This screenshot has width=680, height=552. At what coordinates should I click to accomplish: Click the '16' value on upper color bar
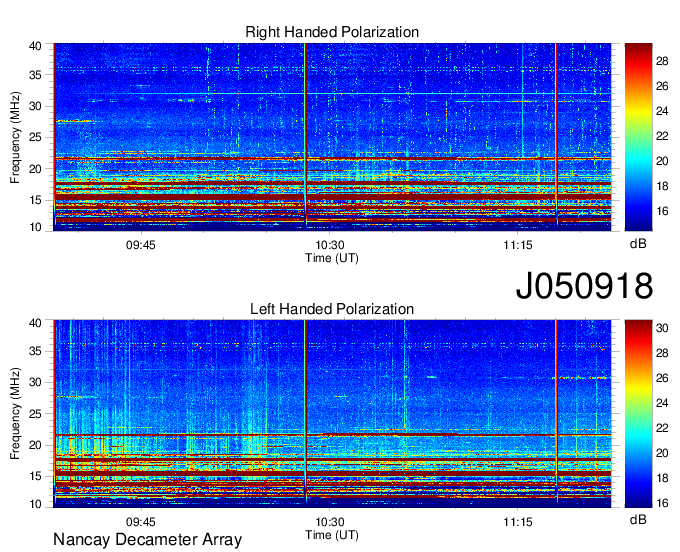pyautogui.click(x=662, y=211)
